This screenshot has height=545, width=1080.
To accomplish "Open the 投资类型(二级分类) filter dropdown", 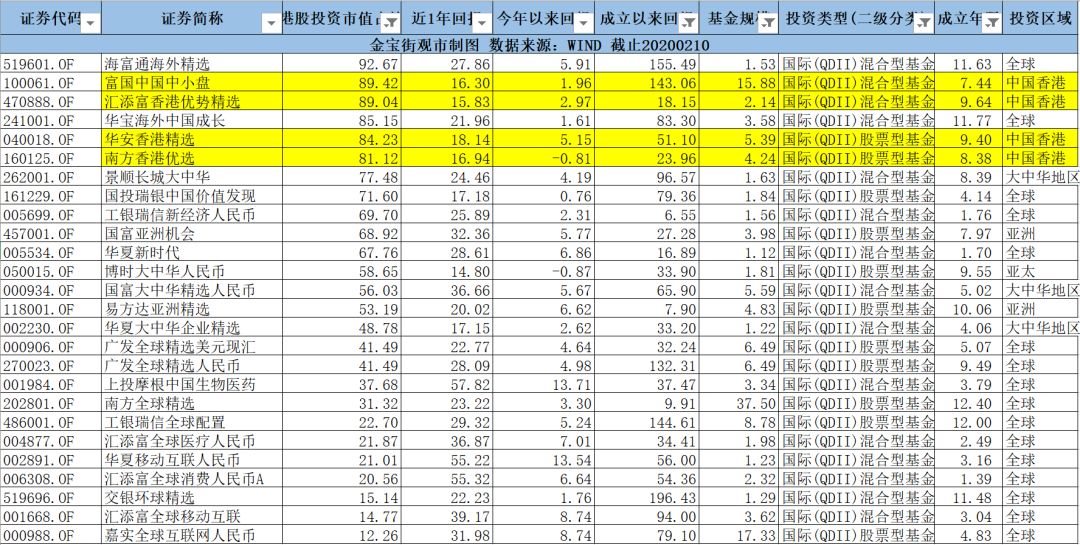I will (923, 23).
